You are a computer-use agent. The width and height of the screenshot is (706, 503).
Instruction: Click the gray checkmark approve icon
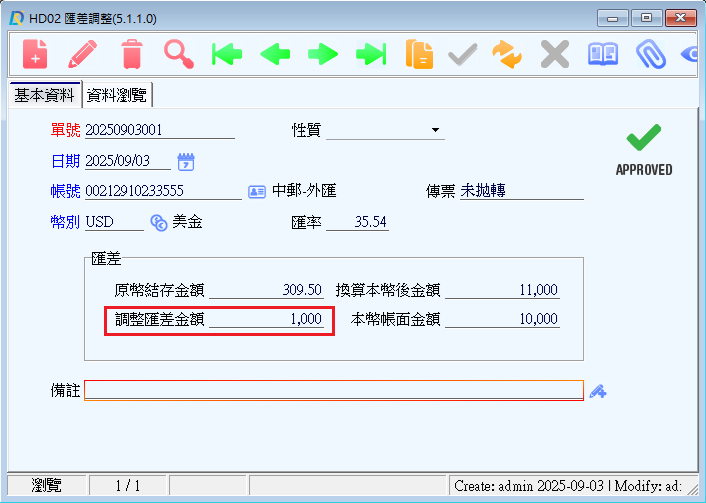(462, 54)
